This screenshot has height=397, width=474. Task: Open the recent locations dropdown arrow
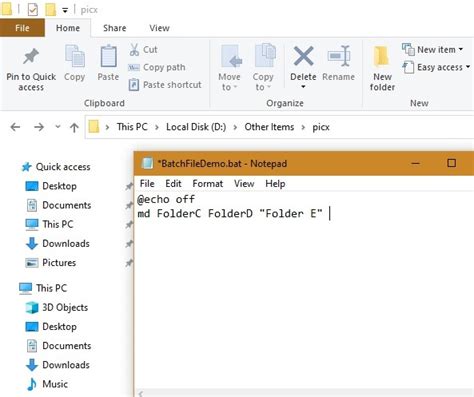(58, 127)
